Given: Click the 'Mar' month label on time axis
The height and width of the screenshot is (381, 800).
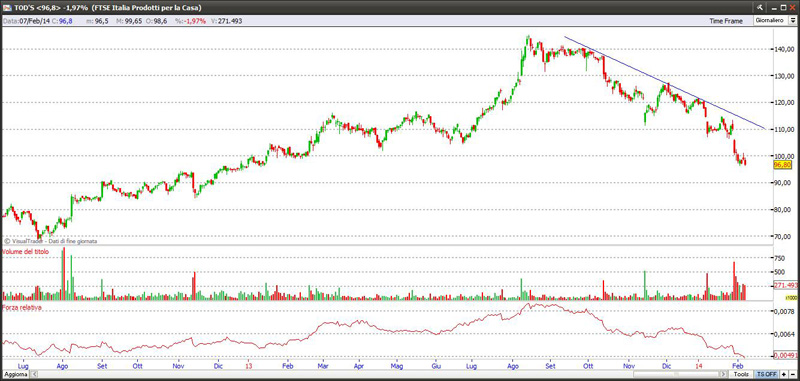Looking at the screenshot, I should pyautogui.click(x=322, y=366).
